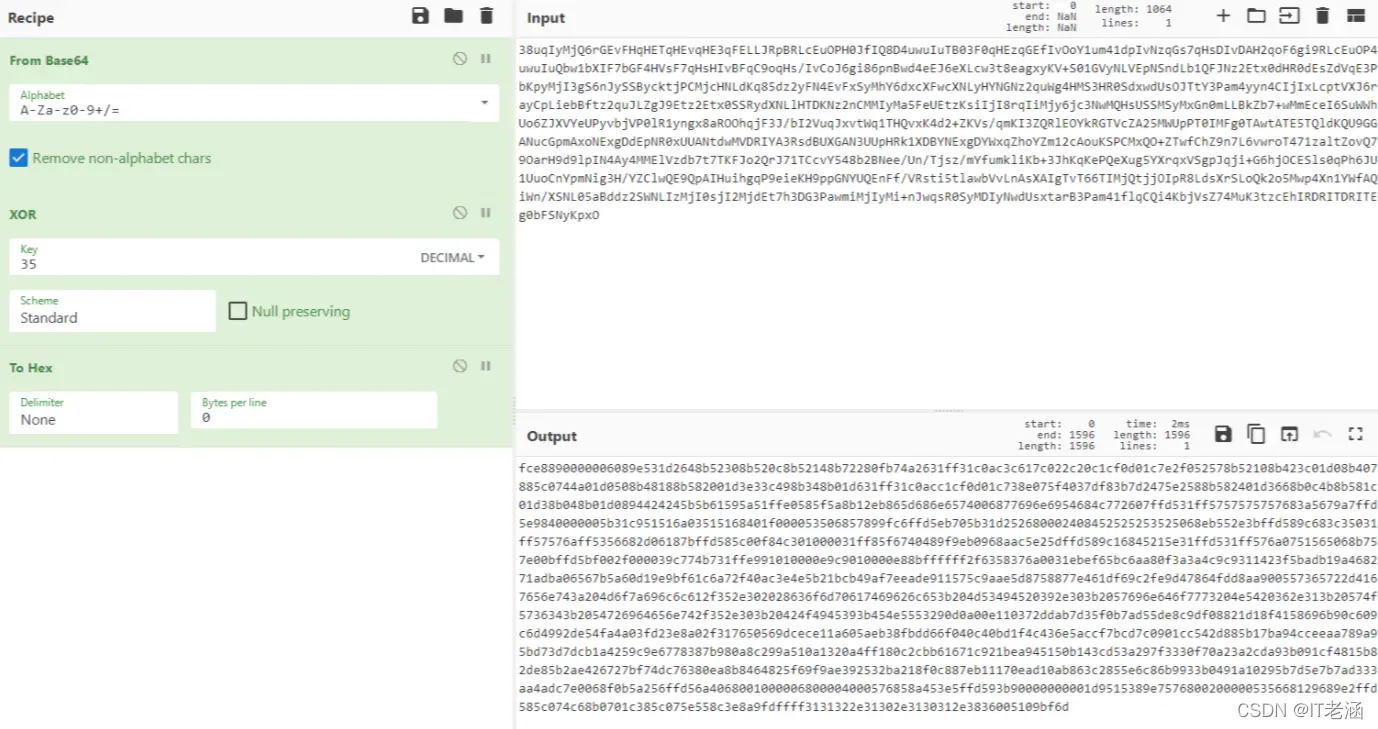1378x729 pixels.
Task: Open folder as input icon
Action: point(1256,15)
